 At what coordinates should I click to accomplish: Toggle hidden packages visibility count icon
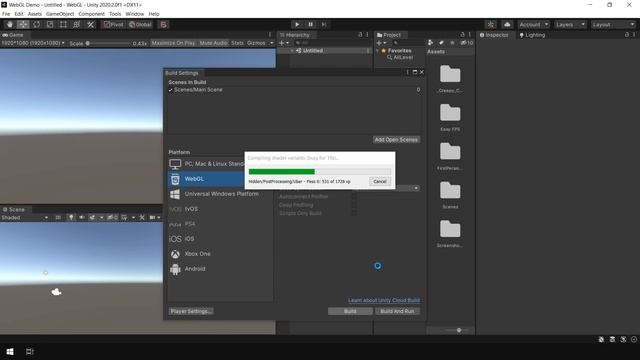click(467, 43)
